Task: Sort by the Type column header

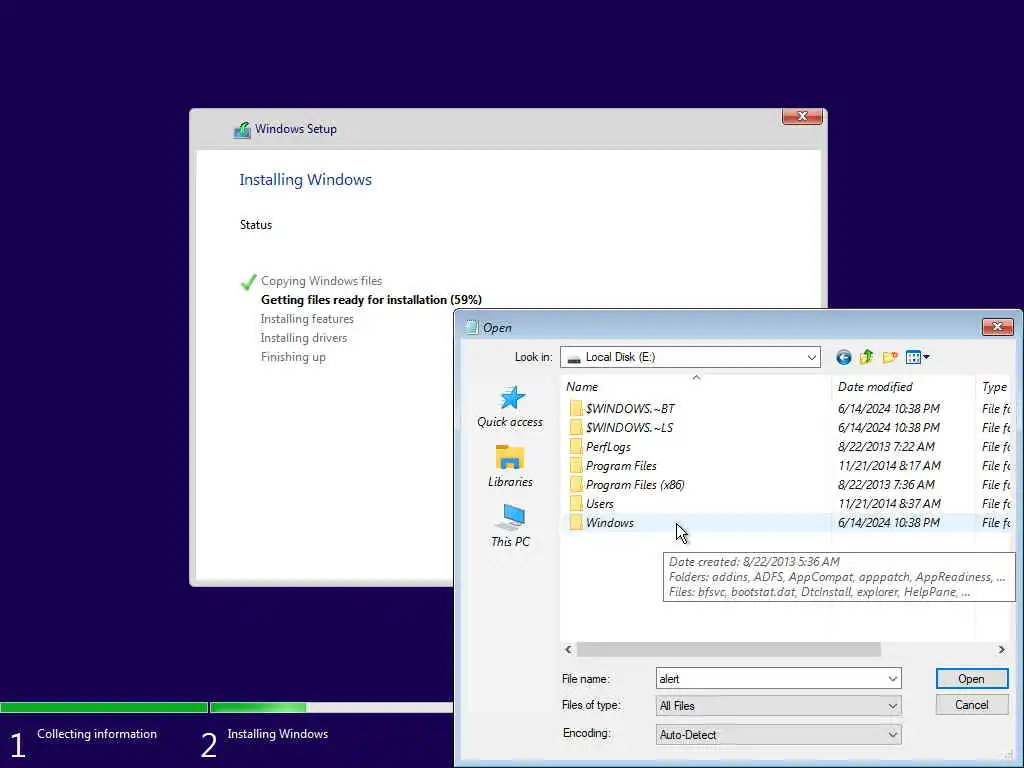Action: (x=994, y=387)
